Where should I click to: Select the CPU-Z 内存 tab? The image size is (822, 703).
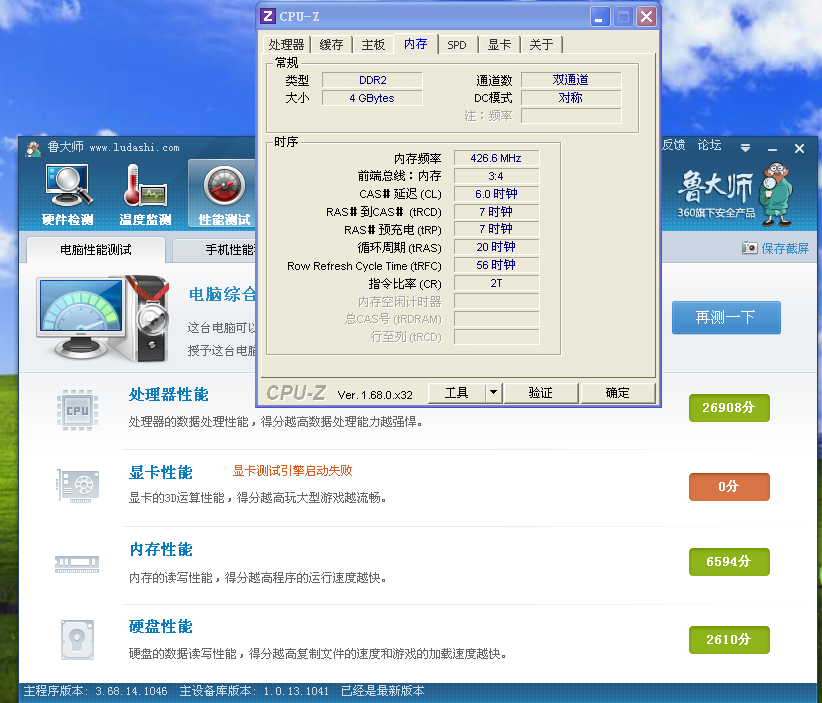pos(416,44)
